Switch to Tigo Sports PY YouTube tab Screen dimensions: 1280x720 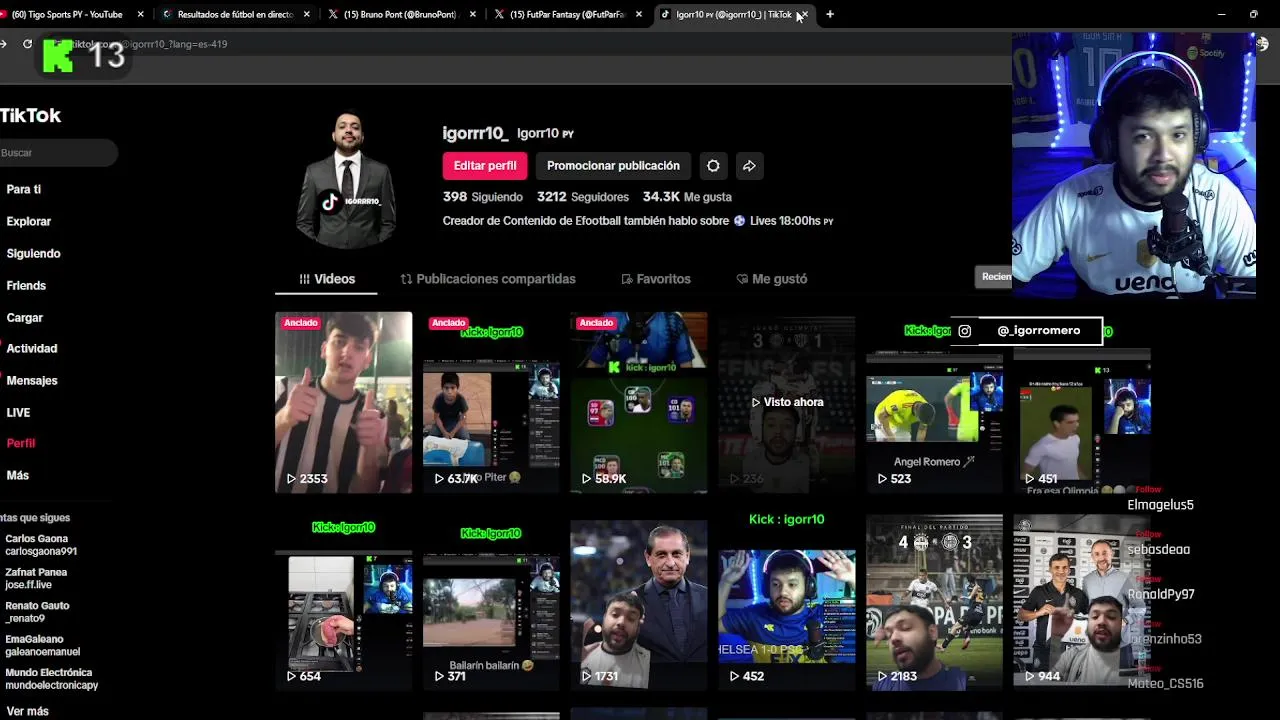coord(67,14)
